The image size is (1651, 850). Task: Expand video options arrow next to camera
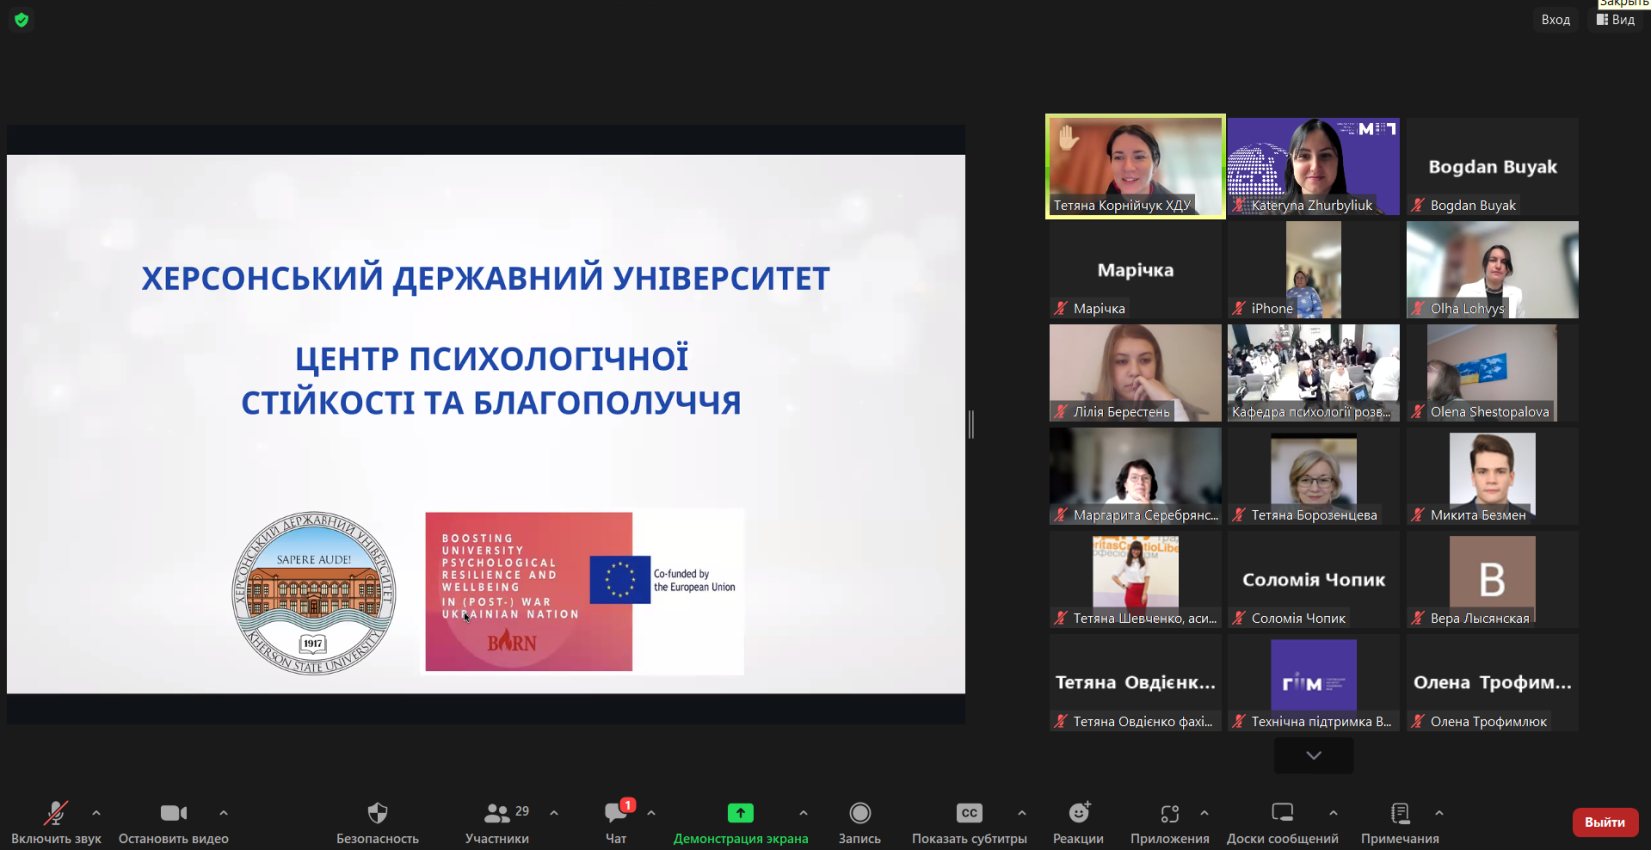[x=223, y=813]
